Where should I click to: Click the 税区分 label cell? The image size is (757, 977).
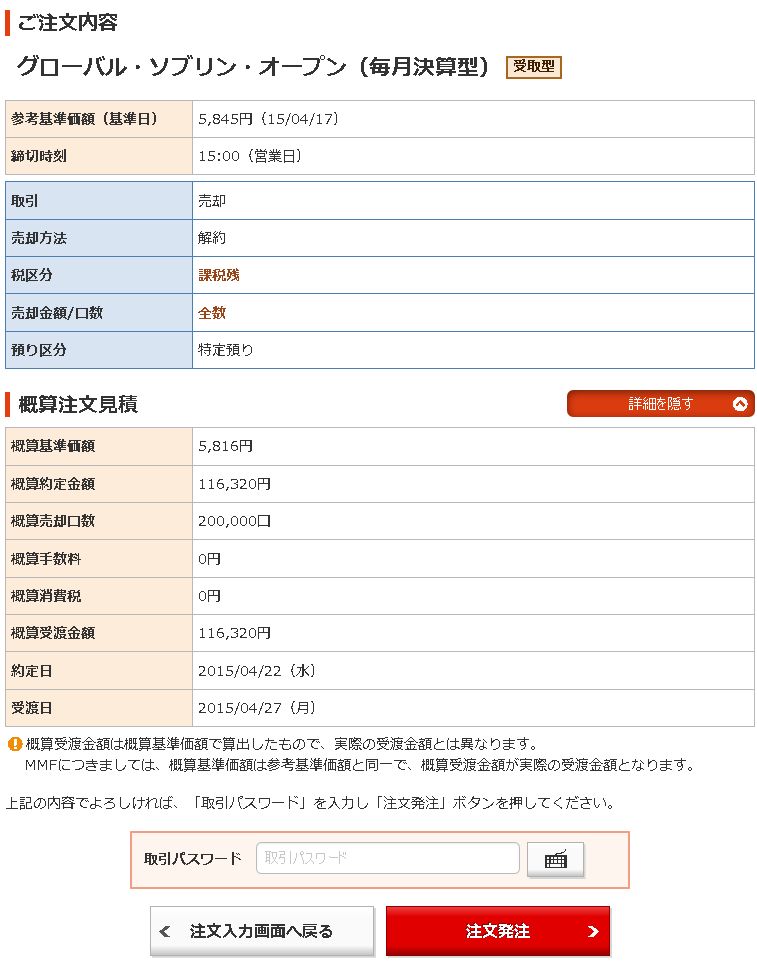pyautogui.click(x=99, y=275)
